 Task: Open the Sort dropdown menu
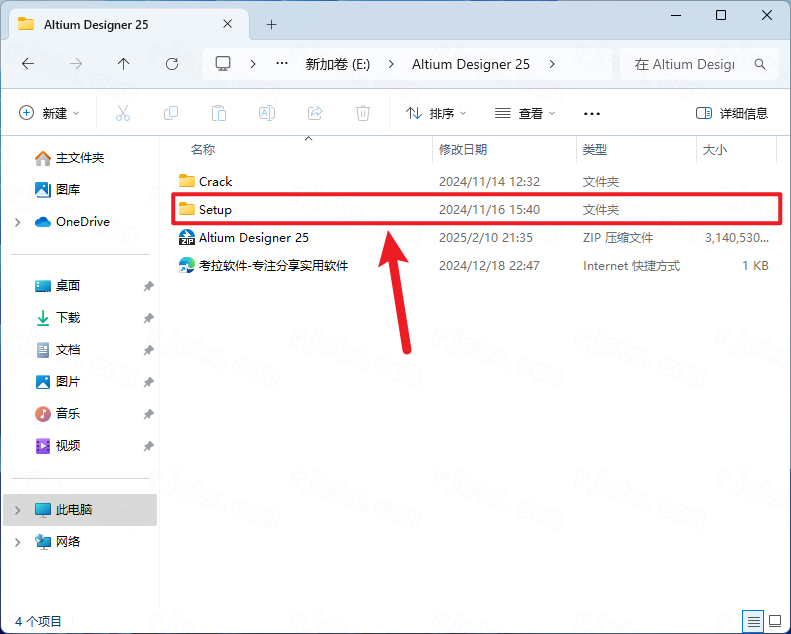pos(436,114)
